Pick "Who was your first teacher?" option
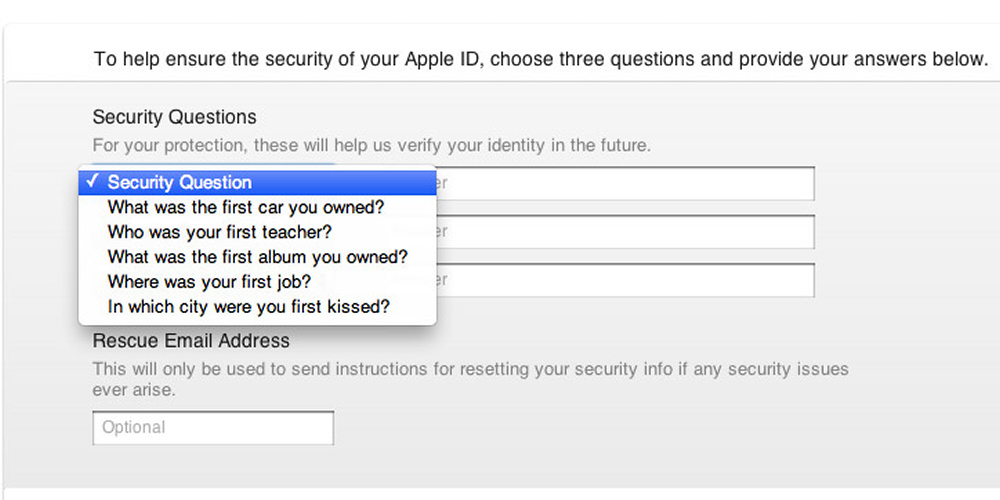This screenshot has width=1000, height=500. 220,232
